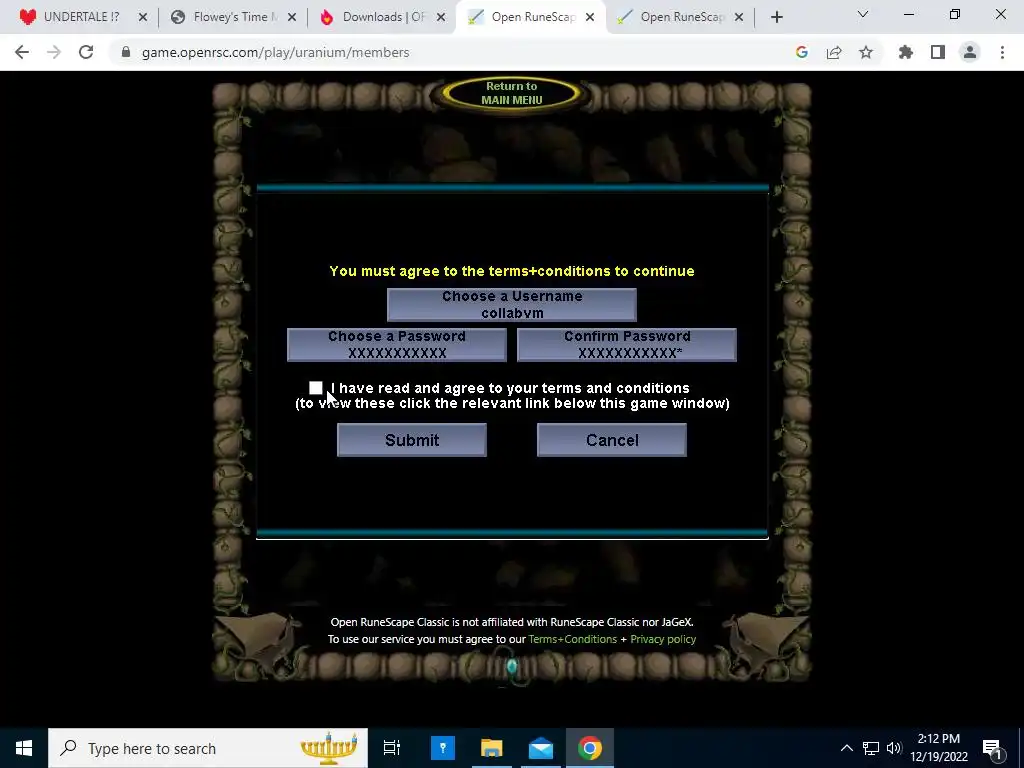Click the menorah search highlight icon
The width and height of the screenshot is (1024, 768).
[x=328, y=748]
